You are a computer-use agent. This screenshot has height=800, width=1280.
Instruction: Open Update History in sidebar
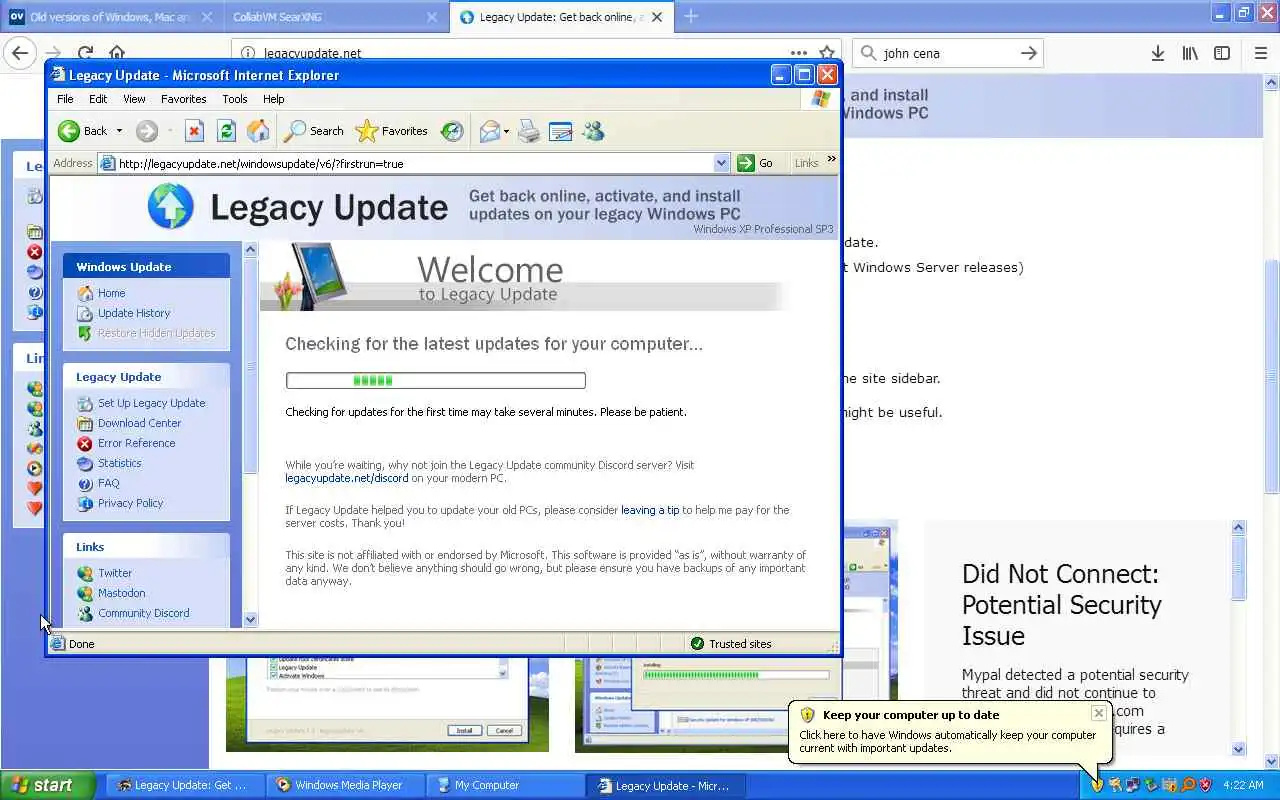coord(134,313)
